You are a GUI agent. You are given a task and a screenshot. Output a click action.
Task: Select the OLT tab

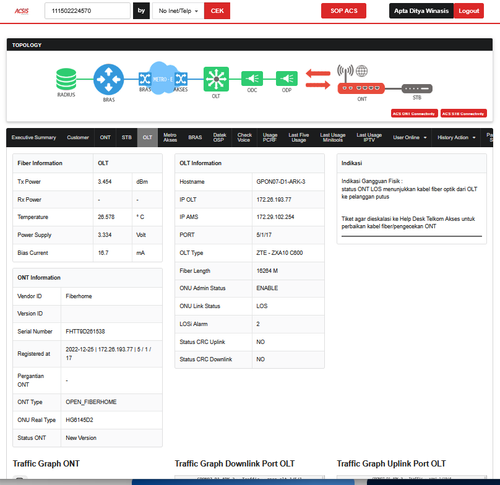[147, 137]
